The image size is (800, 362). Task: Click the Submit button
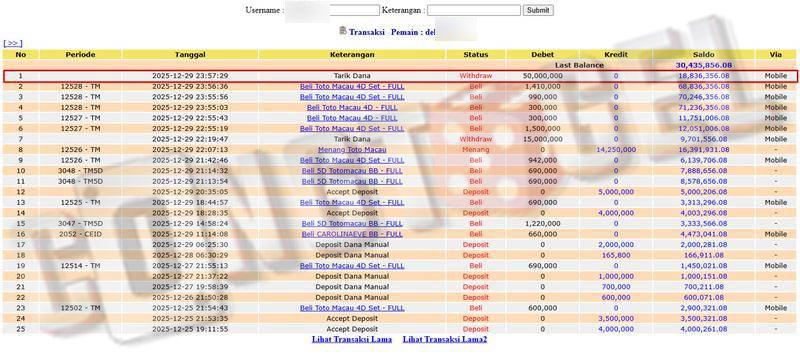538,10
